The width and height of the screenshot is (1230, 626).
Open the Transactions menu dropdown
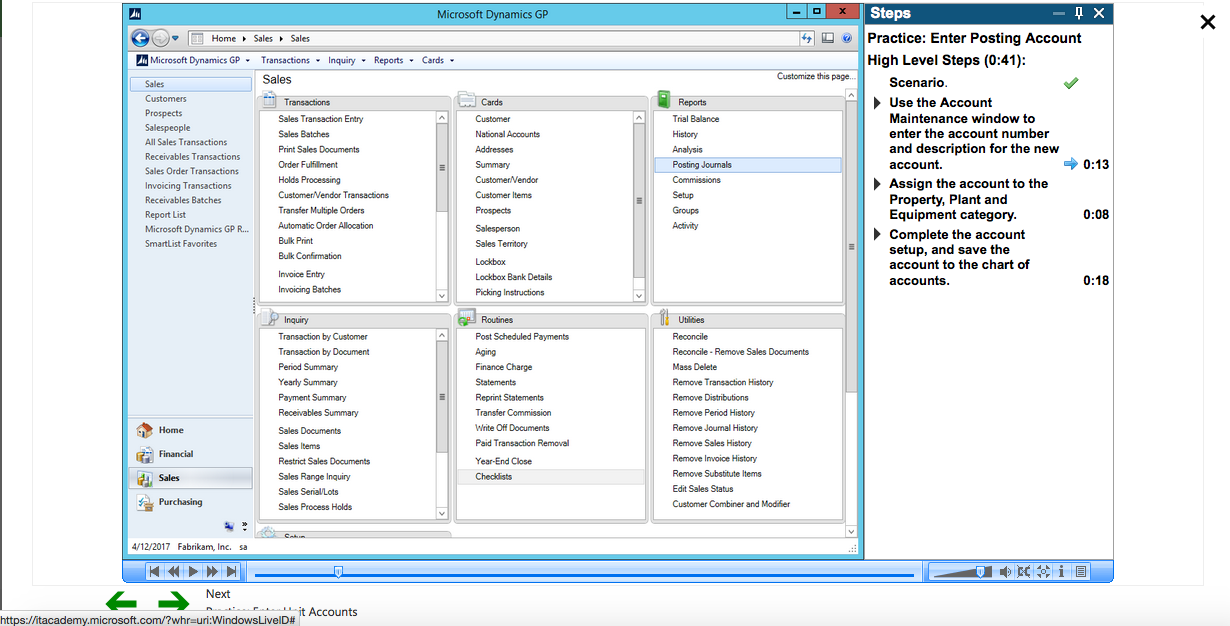point(290,60)
